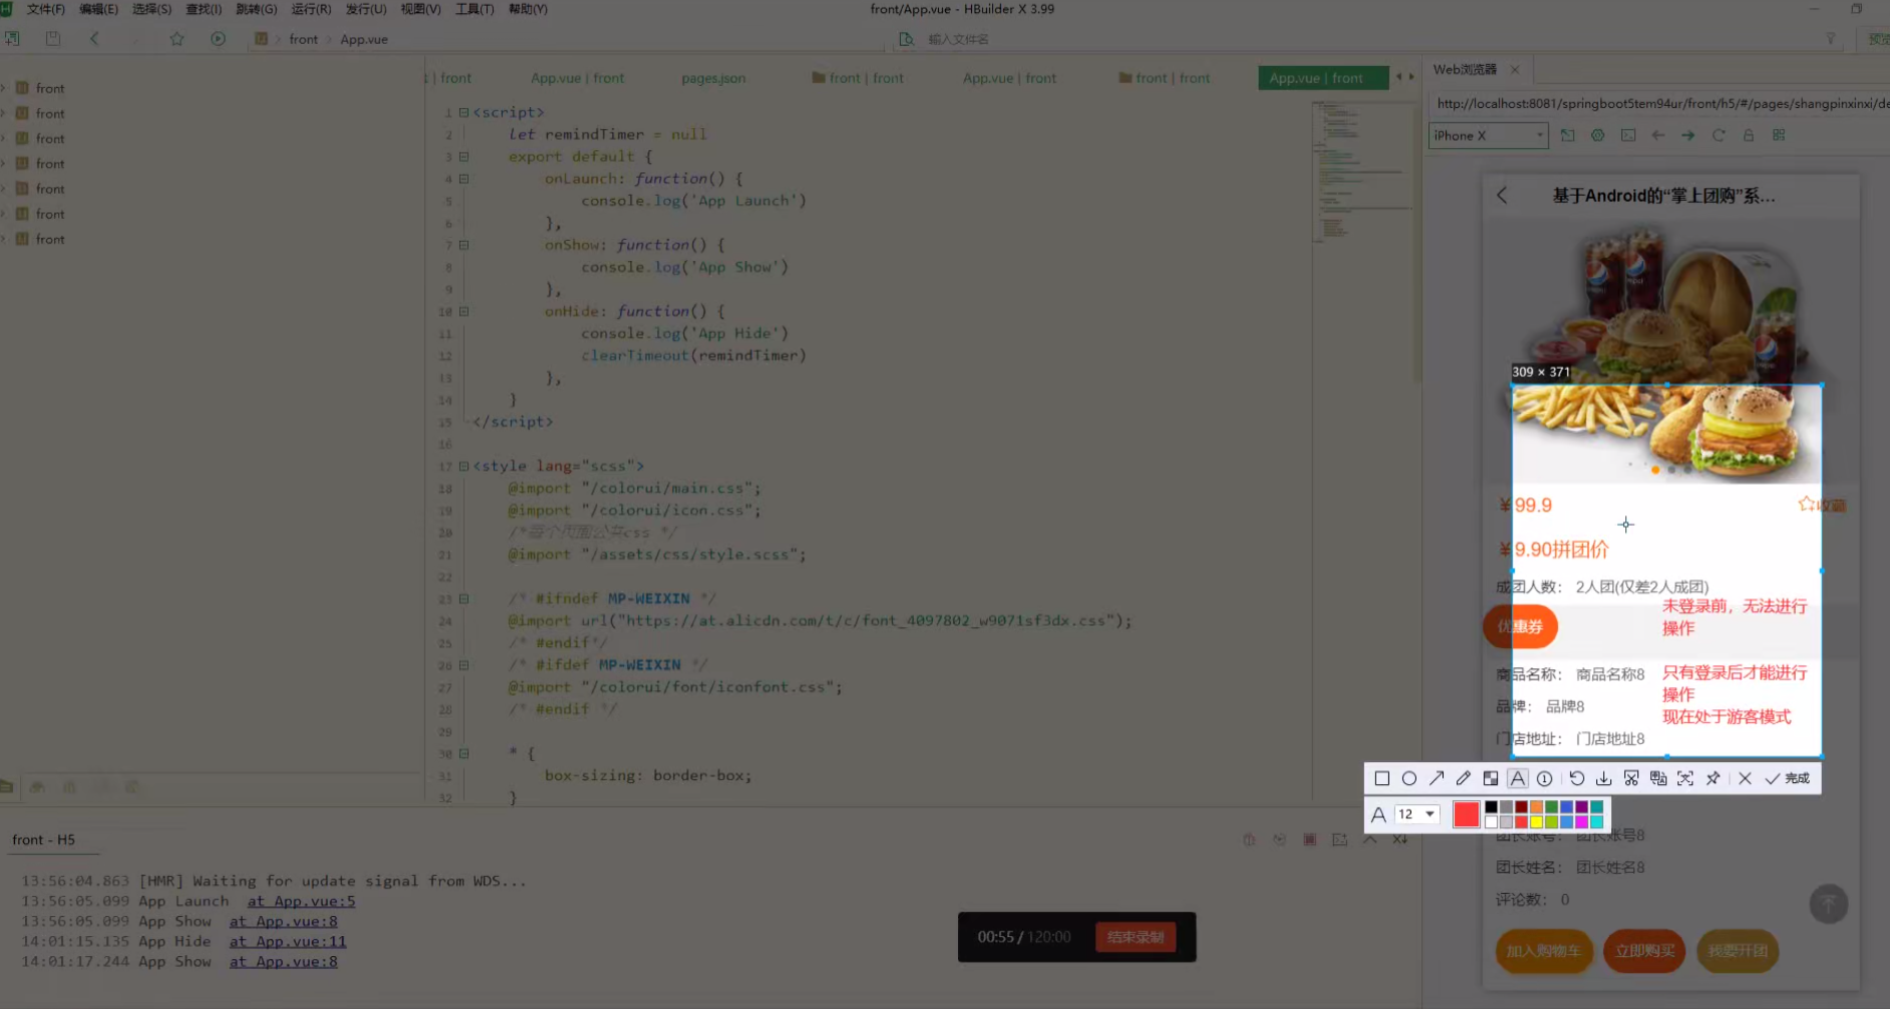Viewport: 1890px width, 1009px height.
Task: Click the save file toolbar icon
Action: (x=53, y=39)
